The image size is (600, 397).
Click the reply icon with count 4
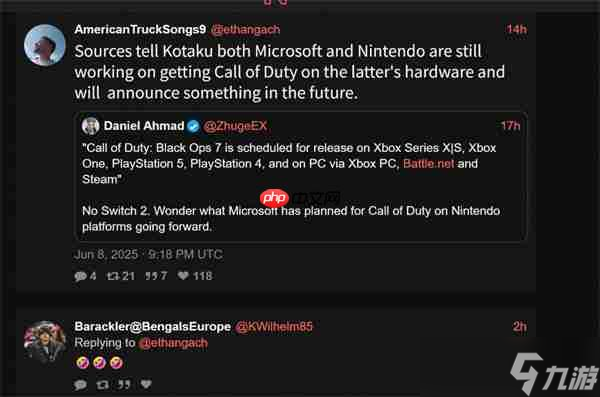click(x=80, y=276)
